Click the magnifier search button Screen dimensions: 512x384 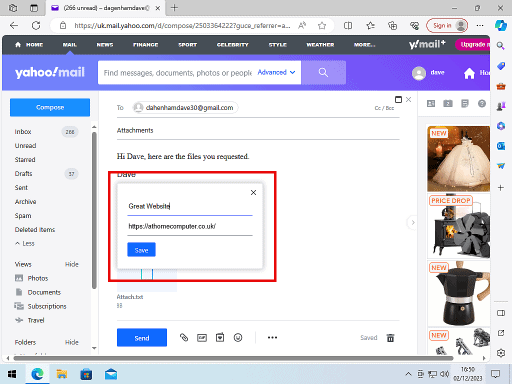click(x=323, y=72)
